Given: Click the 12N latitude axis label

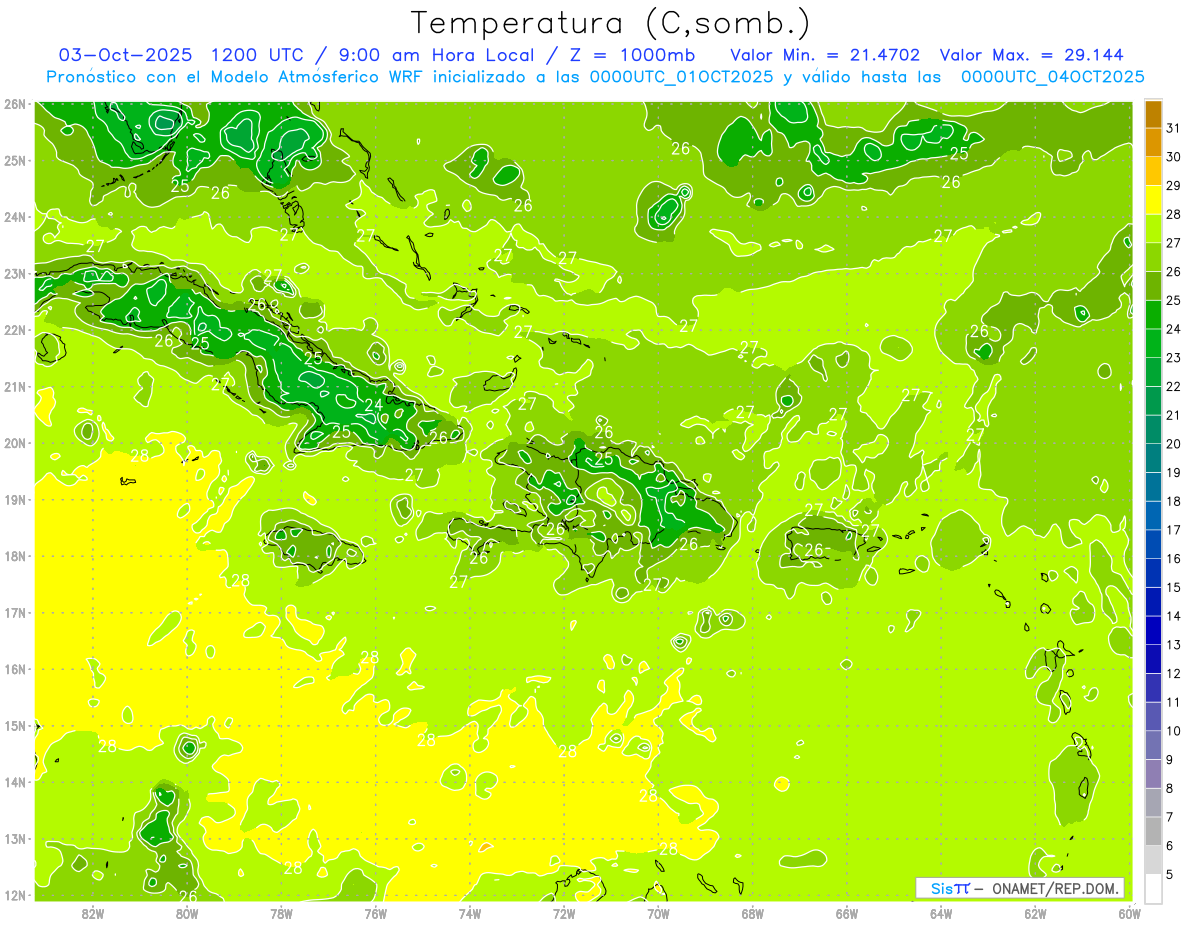Looking at the screenshot, I should point(16,895).
